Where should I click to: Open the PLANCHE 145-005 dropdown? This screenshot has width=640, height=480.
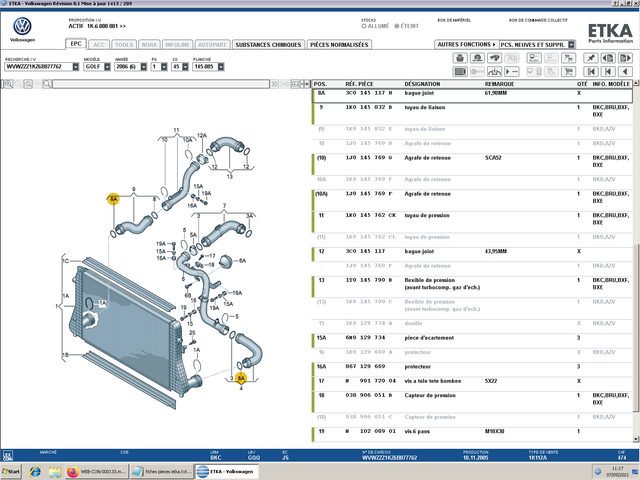click(220, 67)
